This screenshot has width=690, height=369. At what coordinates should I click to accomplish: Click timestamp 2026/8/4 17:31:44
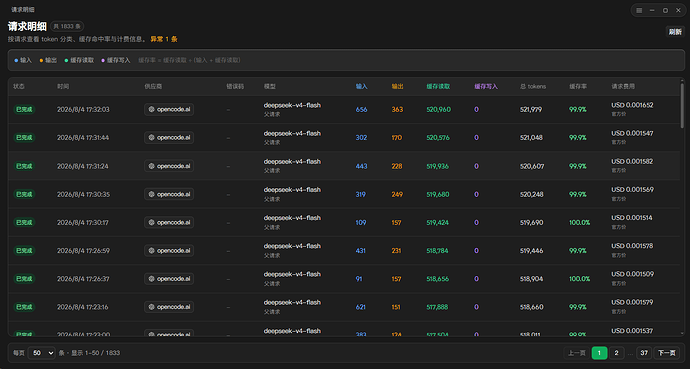pyautogui.click(x=83, y=138)
